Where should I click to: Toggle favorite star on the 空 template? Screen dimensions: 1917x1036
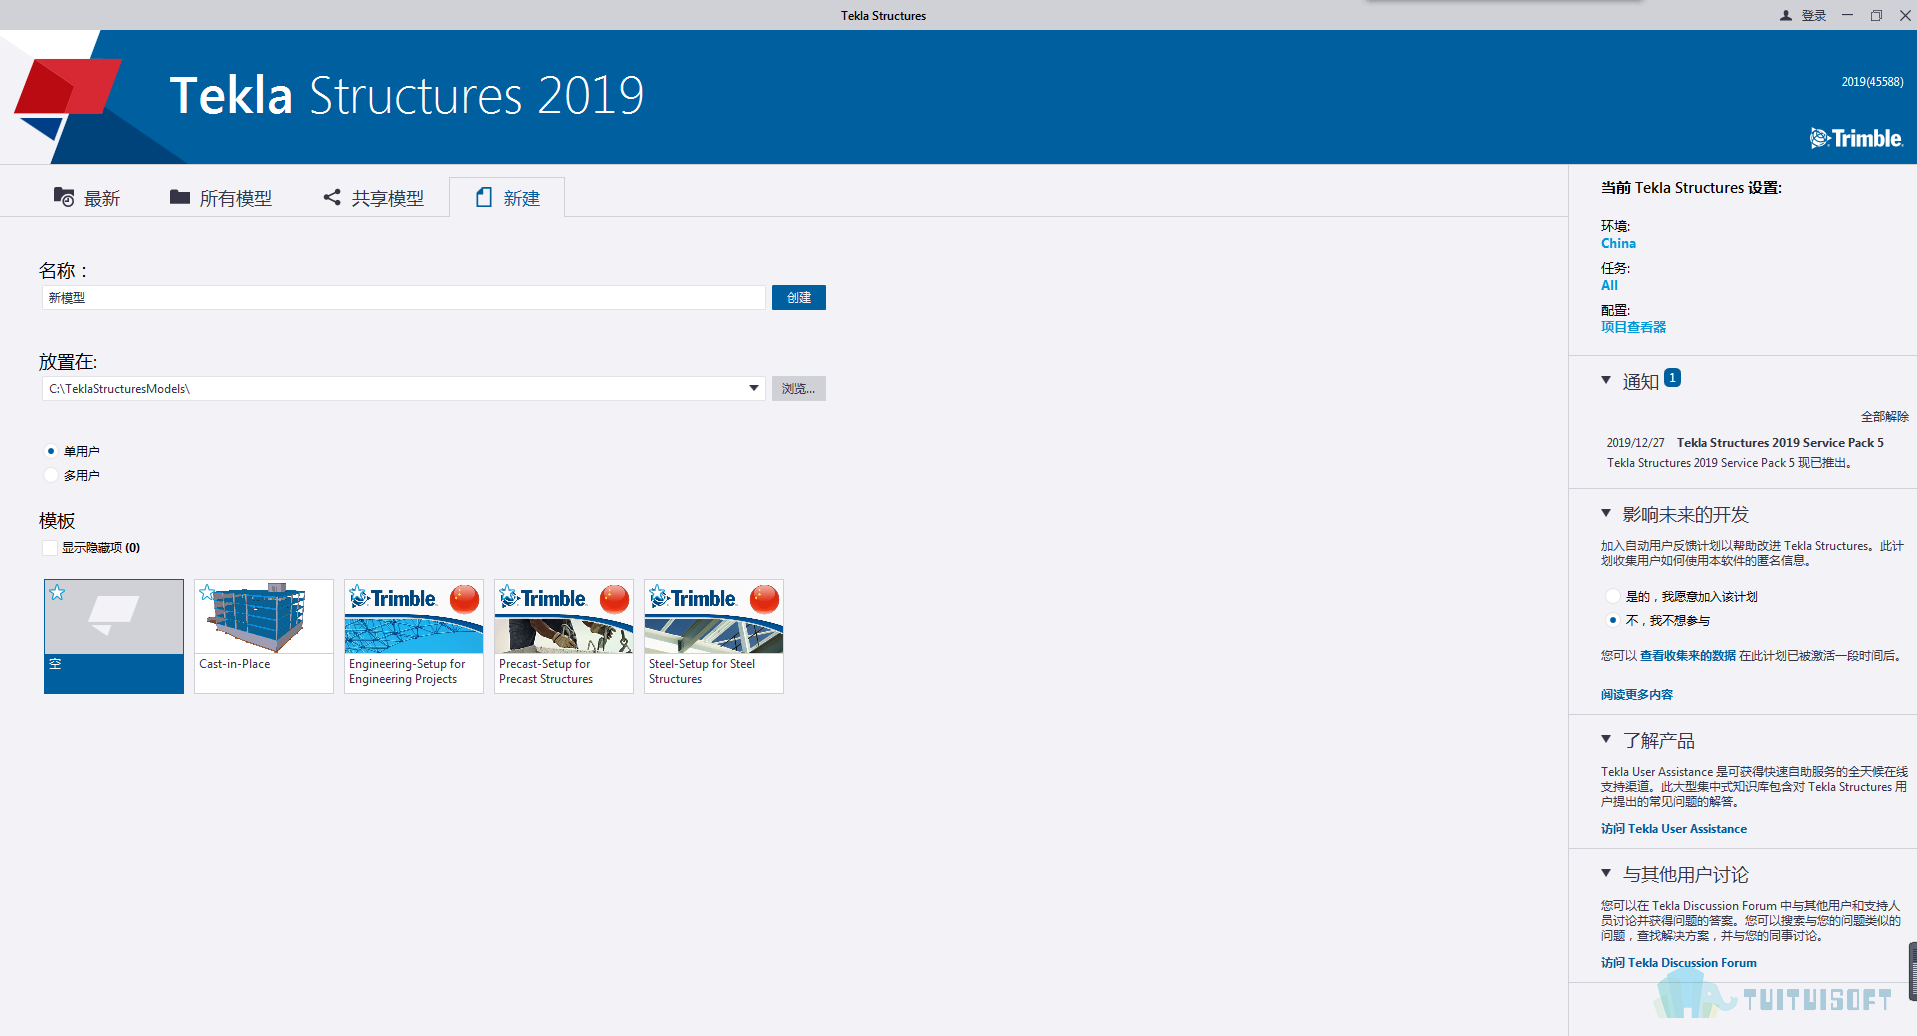click(58, 593)
